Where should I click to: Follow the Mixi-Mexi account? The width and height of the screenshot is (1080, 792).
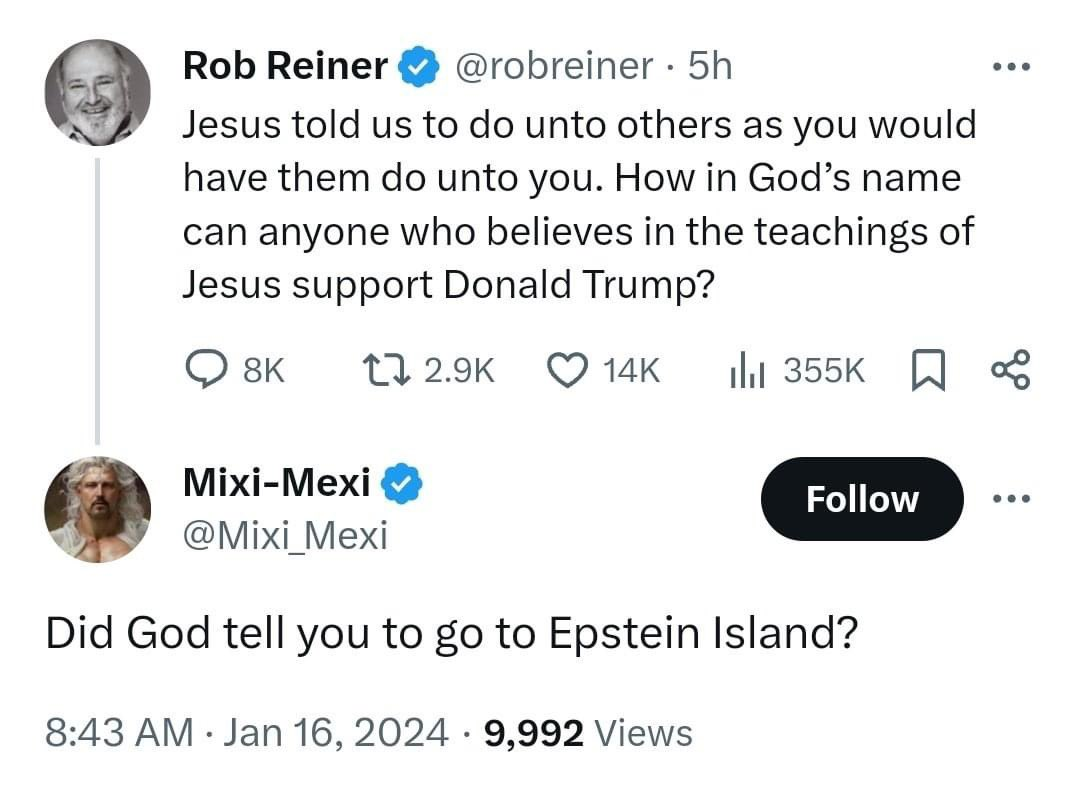click(x=862, y=498)
